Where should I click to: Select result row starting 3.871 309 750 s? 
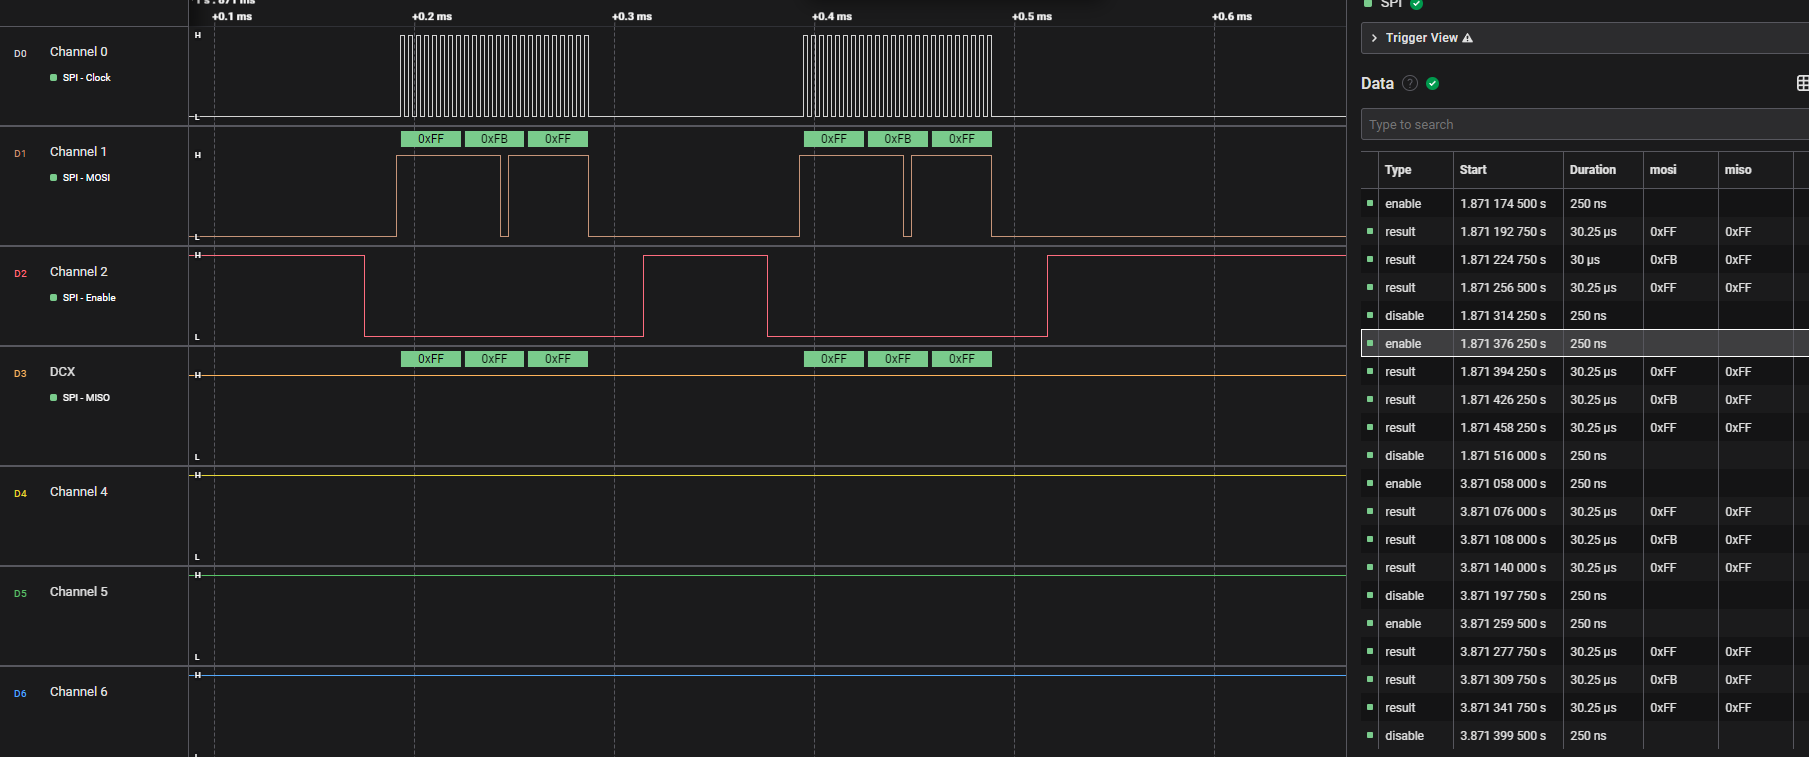[x=1584, y=680]
